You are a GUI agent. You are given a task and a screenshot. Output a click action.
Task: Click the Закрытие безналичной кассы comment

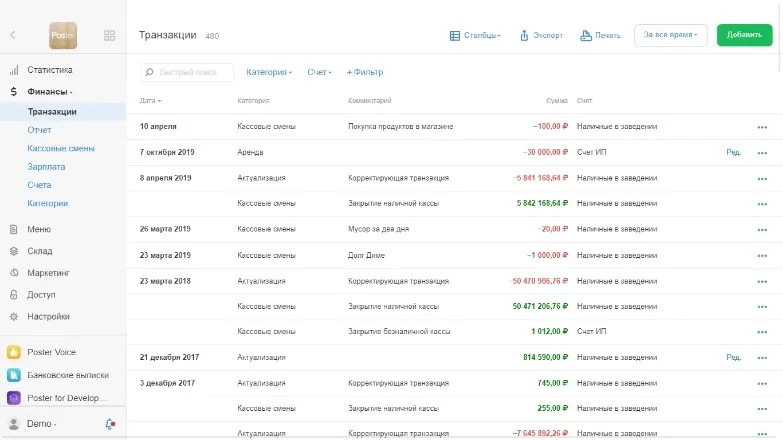pos(399,331)
